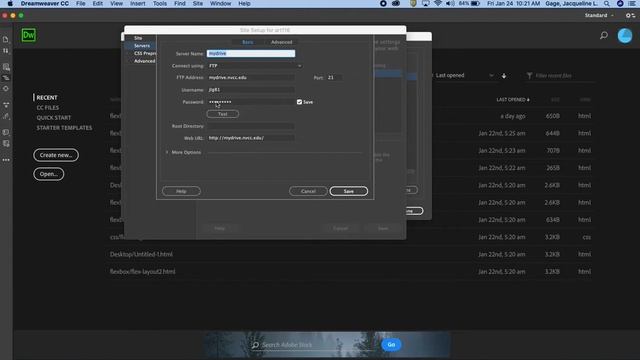Select the CC FILES section
This screenshot has height=360, width=640.
pos(48,108)
